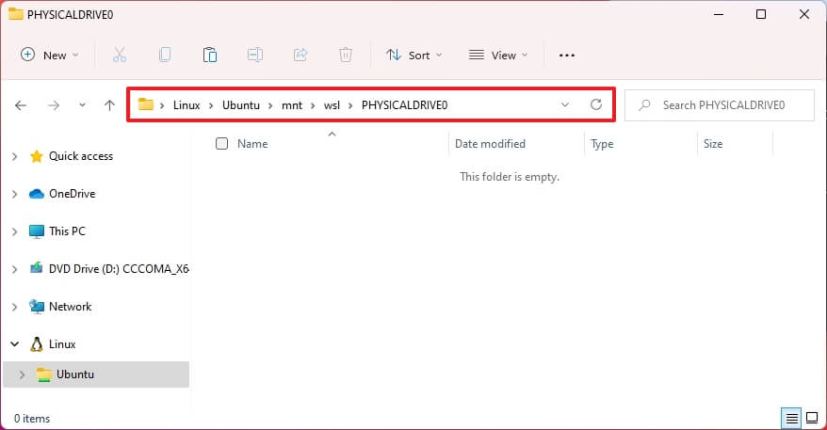Go back with the left arrow
The width and height of the screenshot is (827, 430).
tap(21, 106)
